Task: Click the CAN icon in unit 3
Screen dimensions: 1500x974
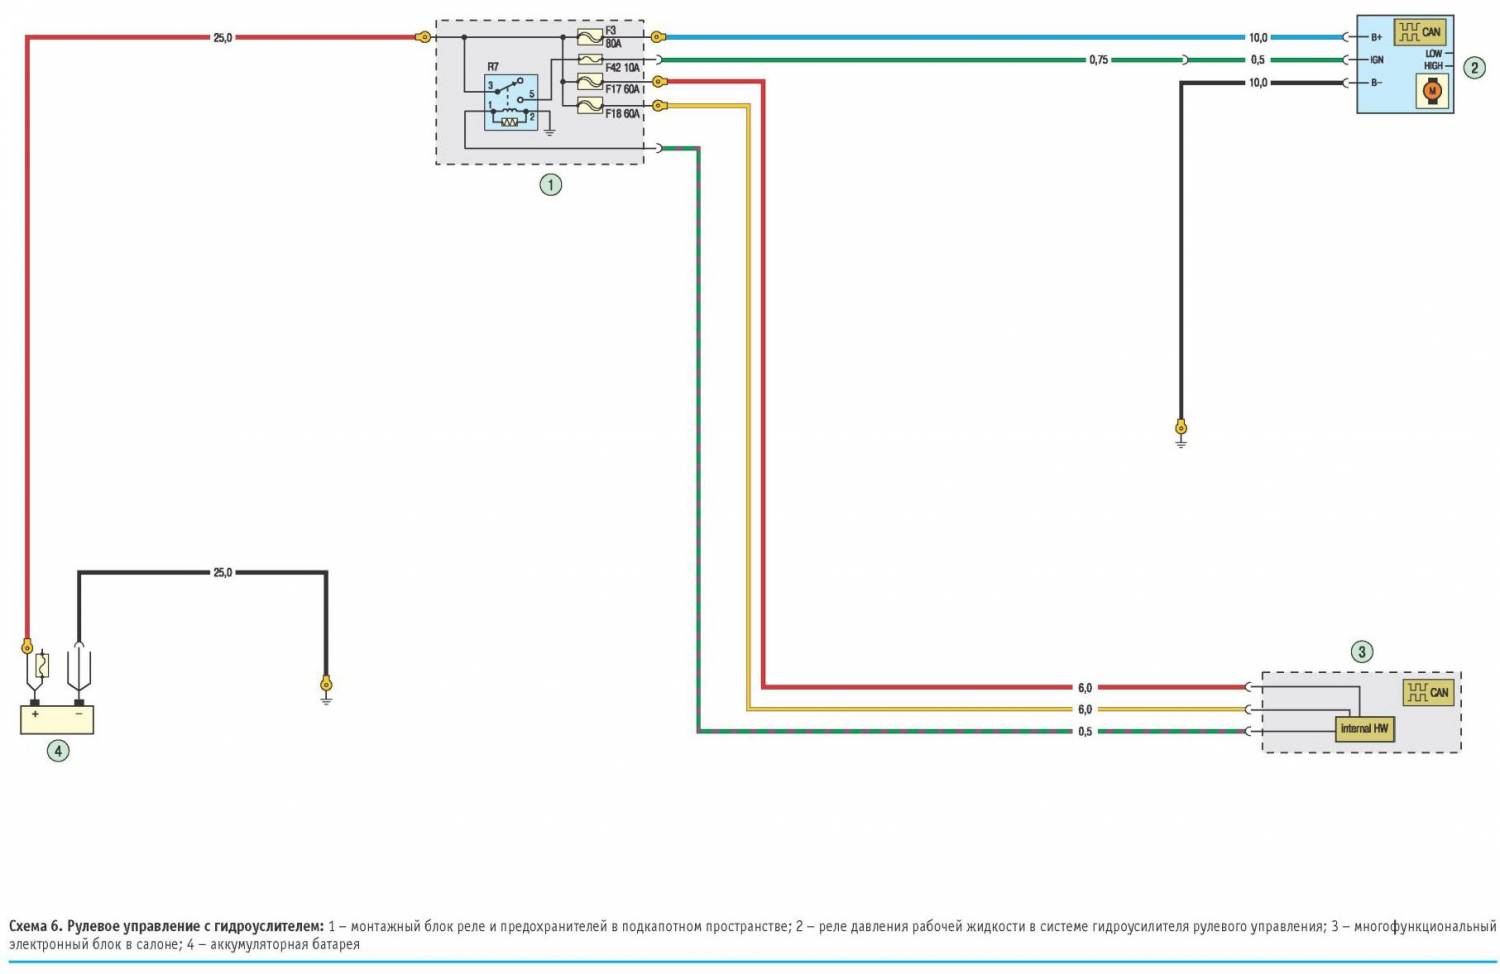Action: 1427,692
